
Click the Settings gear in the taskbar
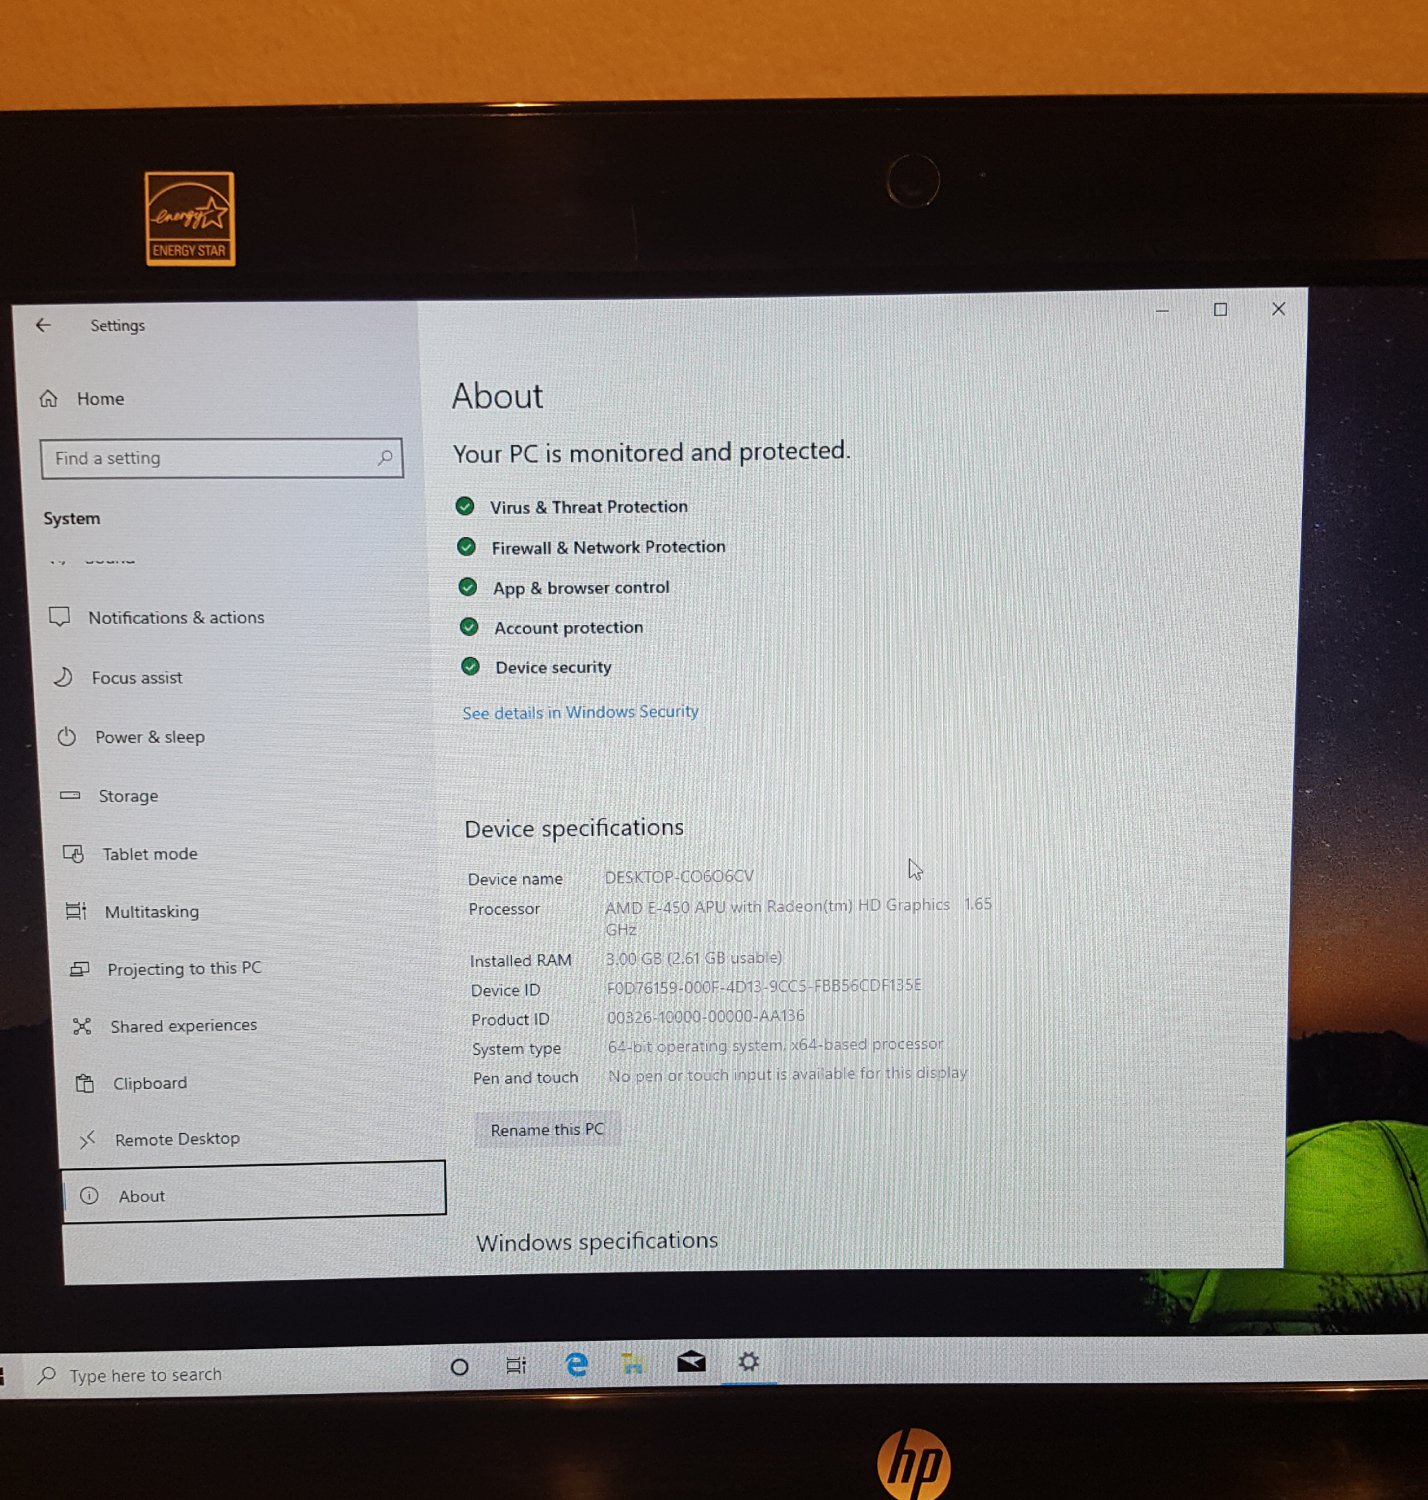click(x=749, y=1361)
